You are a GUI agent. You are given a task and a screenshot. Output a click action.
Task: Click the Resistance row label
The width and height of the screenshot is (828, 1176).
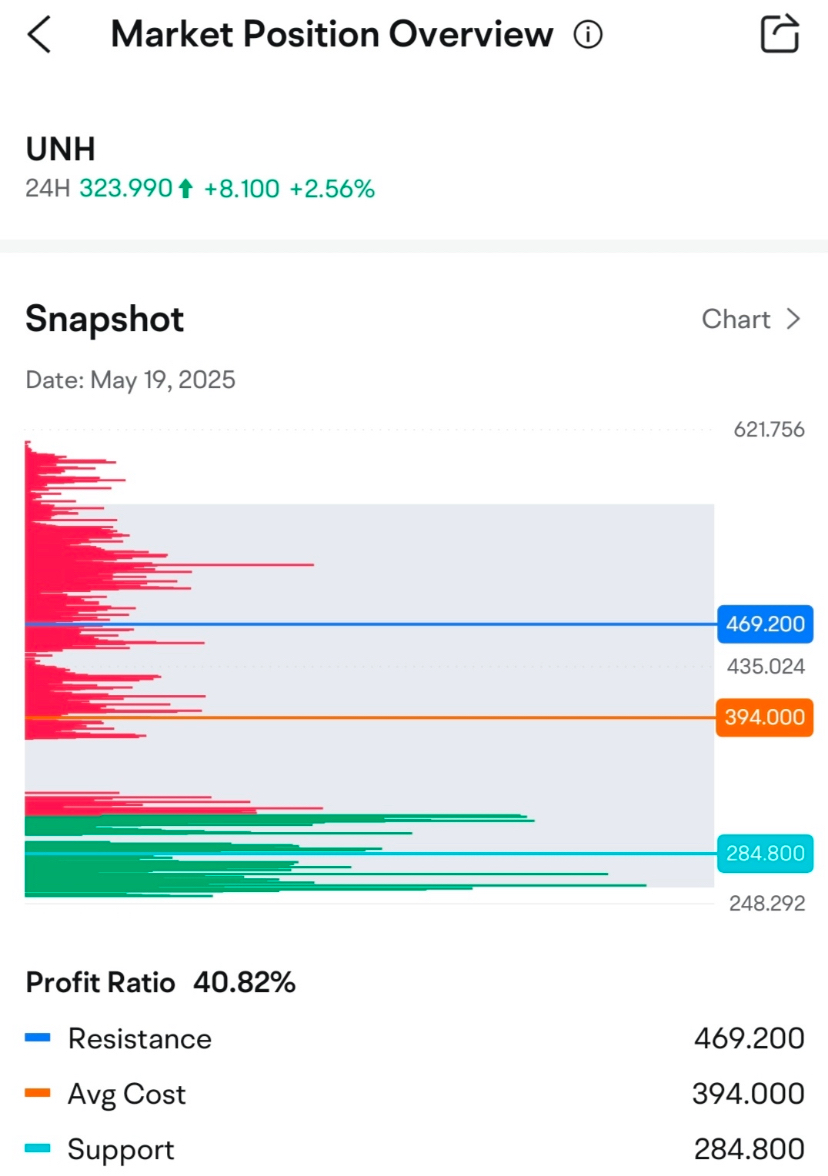click(140, 1039)
